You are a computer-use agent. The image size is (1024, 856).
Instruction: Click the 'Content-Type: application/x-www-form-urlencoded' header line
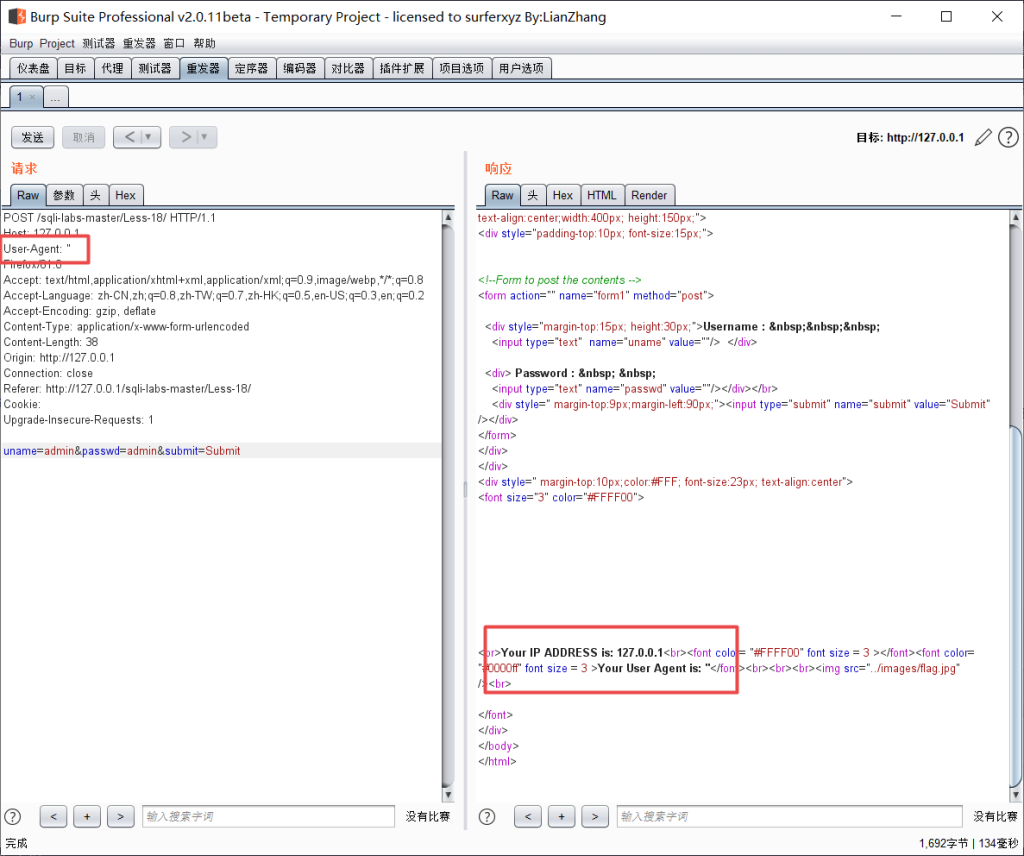[x=127, y=326]
